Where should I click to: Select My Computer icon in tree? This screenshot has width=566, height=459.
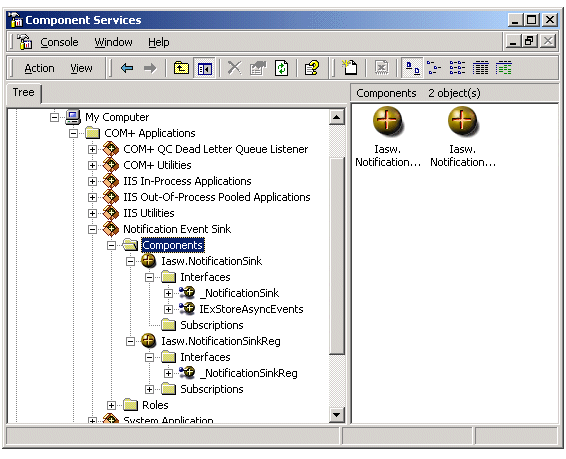point(73,117)
